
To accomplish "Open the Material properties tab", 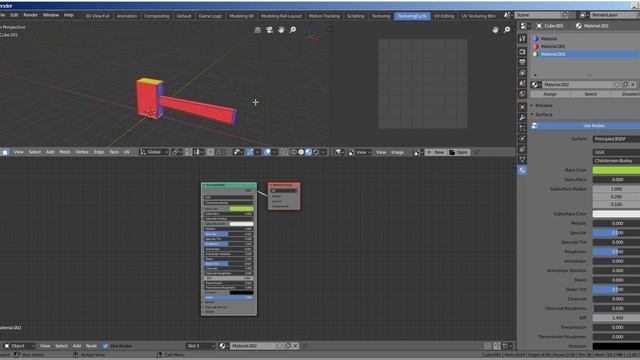I will (x=522, y=170).
